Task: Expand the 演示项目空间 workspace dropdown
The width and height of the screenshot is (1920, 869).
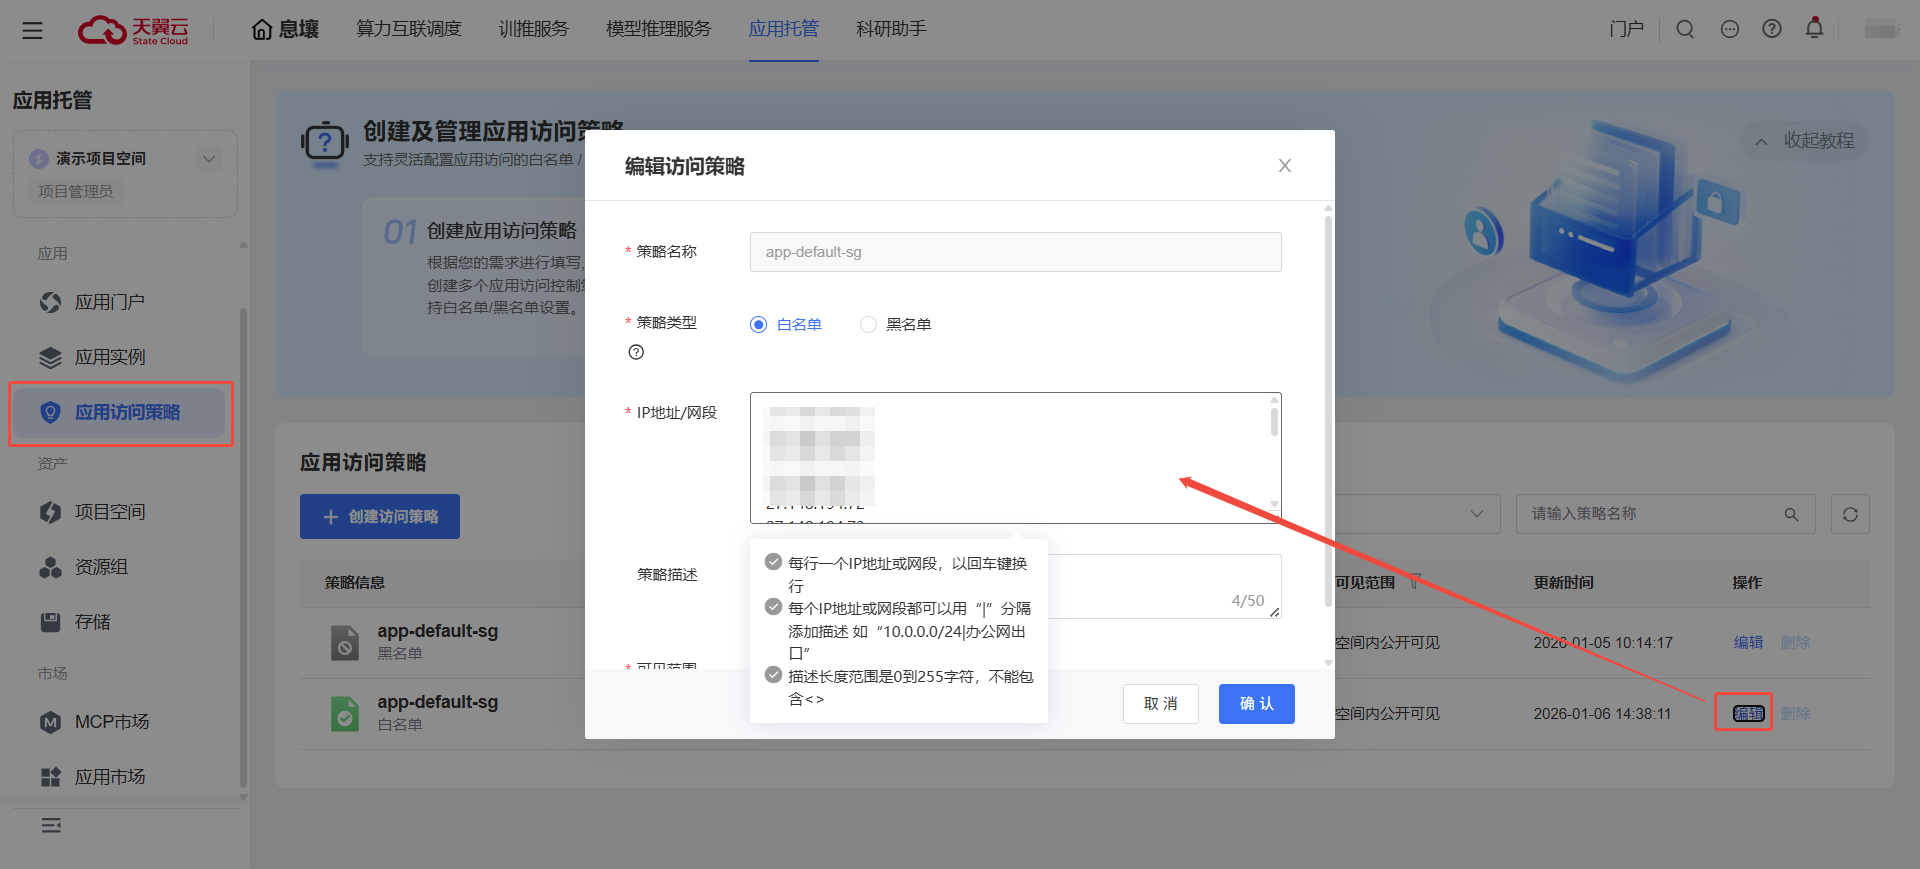Action: pyautogui.click(x=209, y=158)
